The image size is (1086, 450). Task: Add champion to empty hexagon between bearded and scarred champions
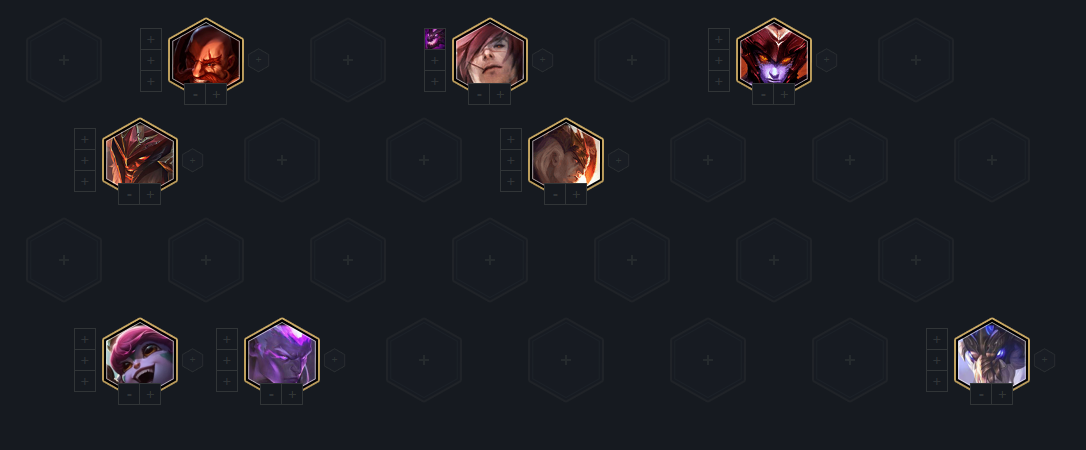tap(348, 60)
